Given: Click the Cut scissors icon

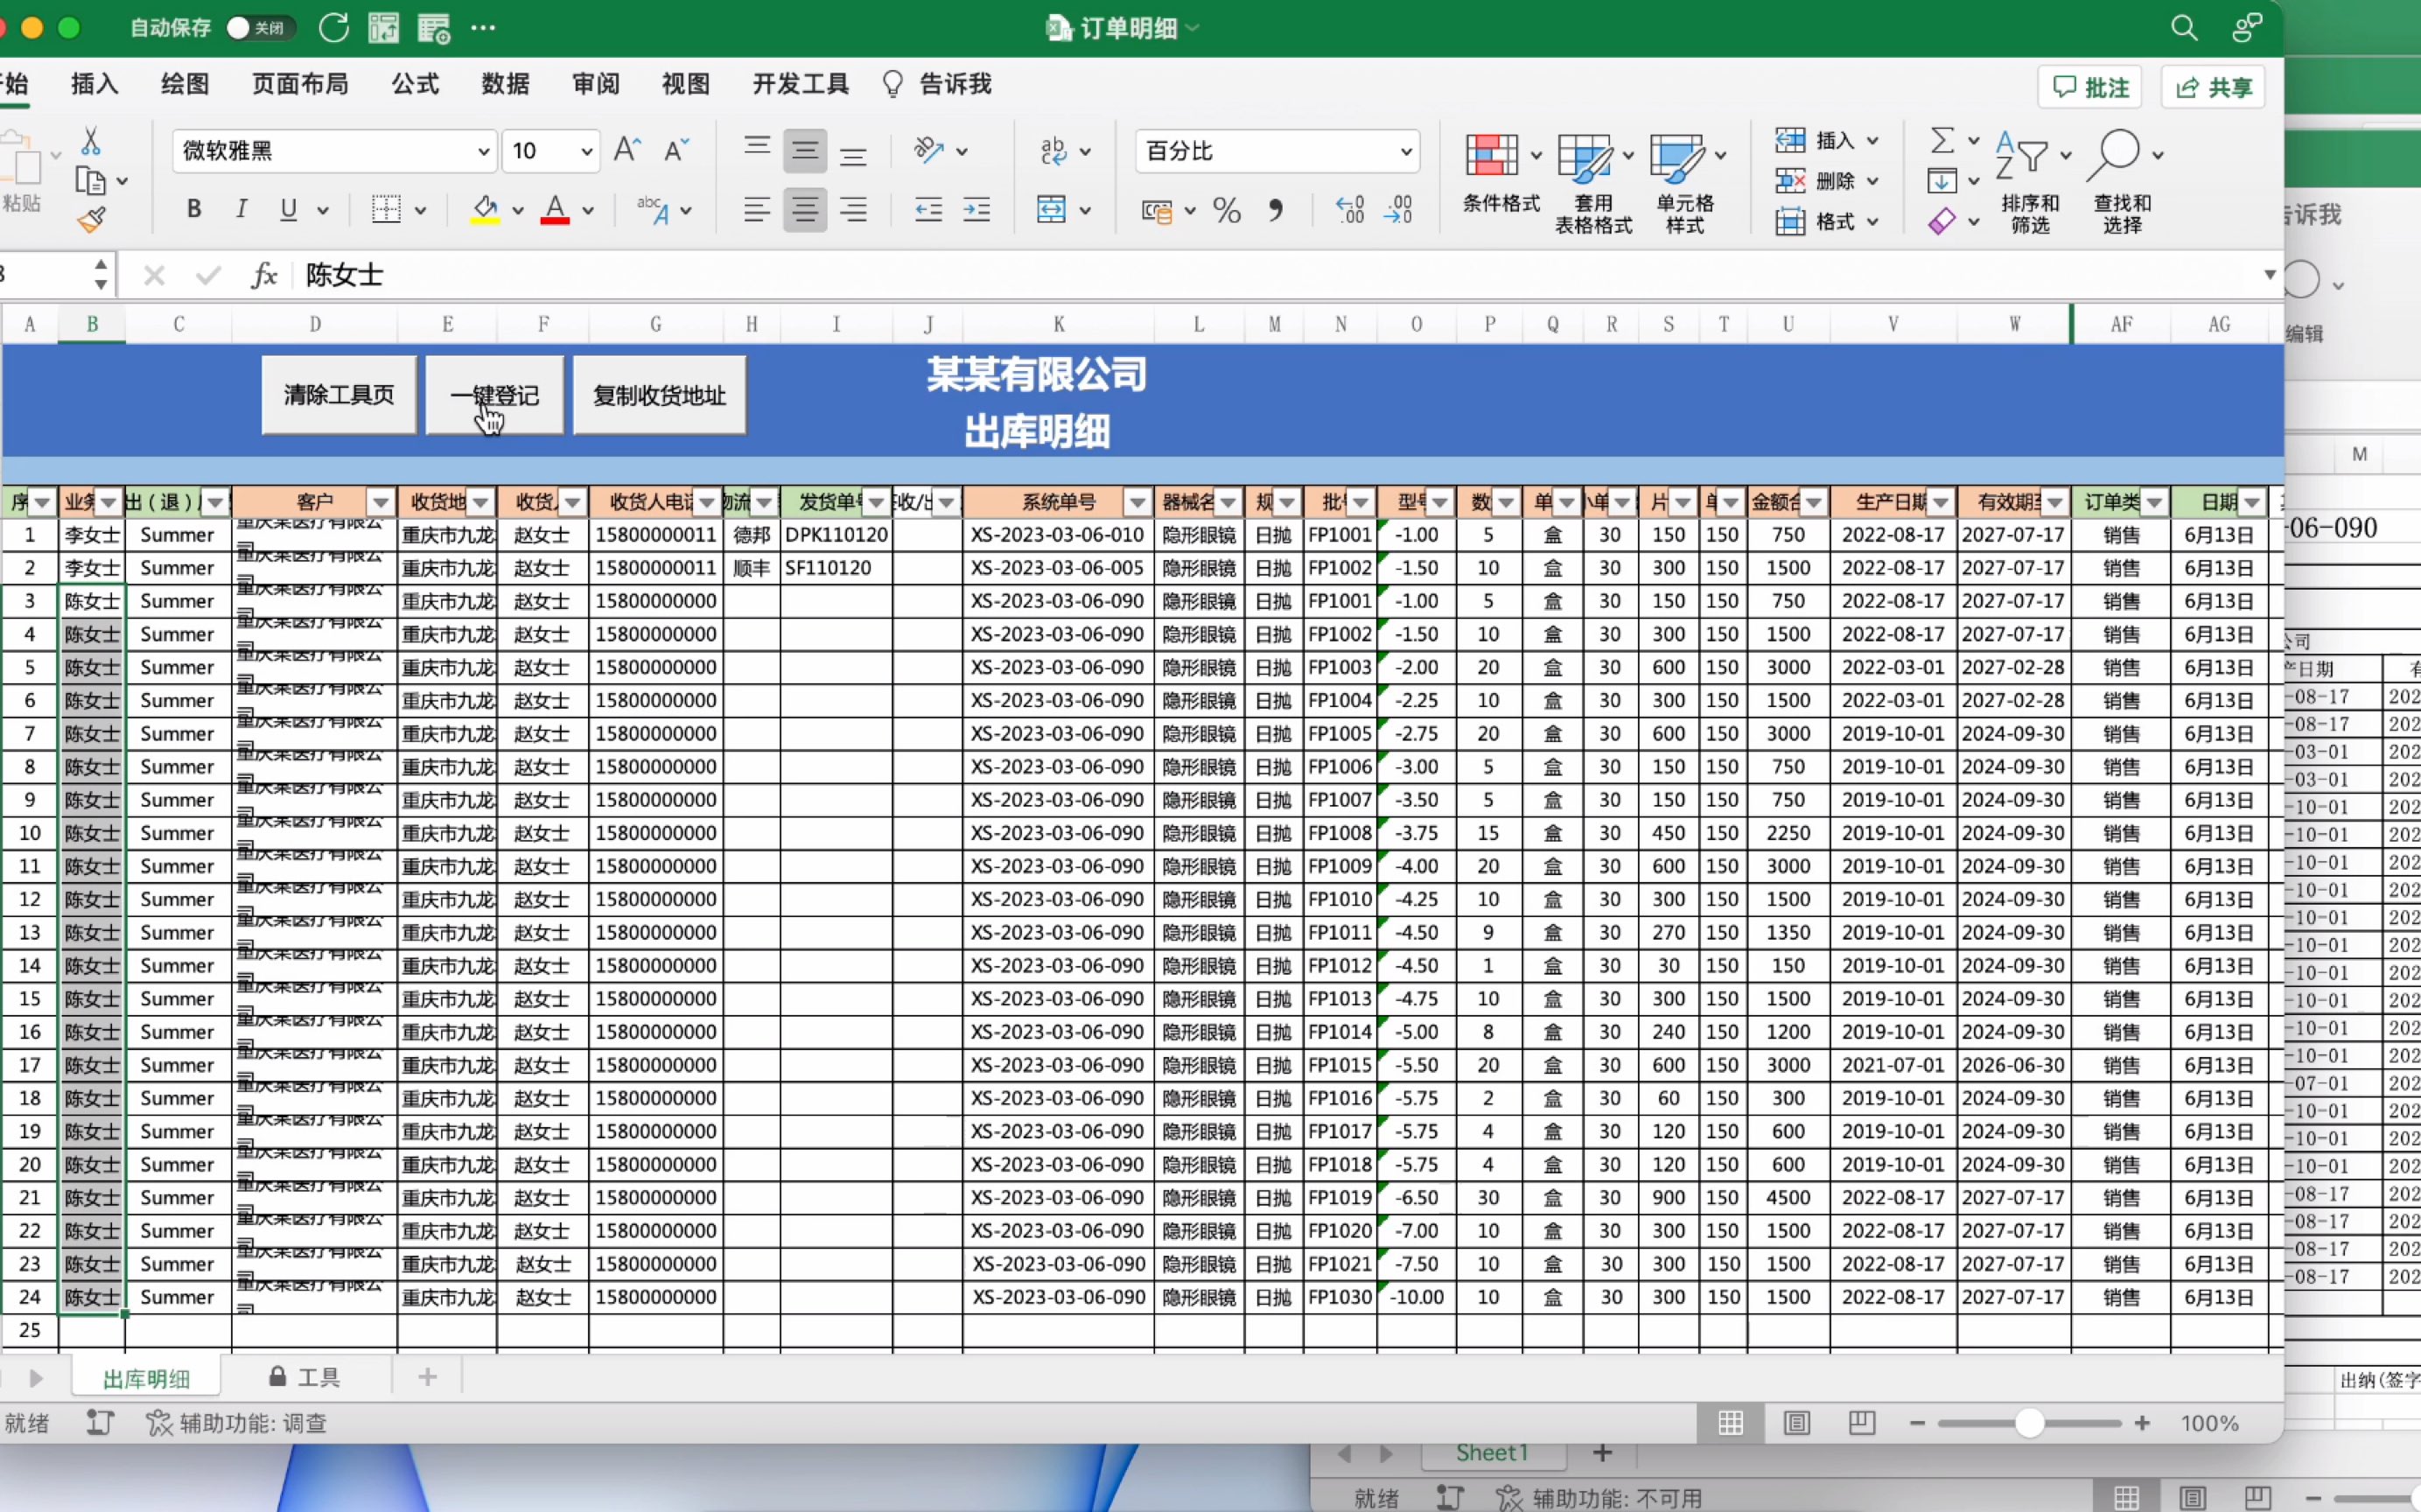Looking at the screenshot, I should point(91,141).
